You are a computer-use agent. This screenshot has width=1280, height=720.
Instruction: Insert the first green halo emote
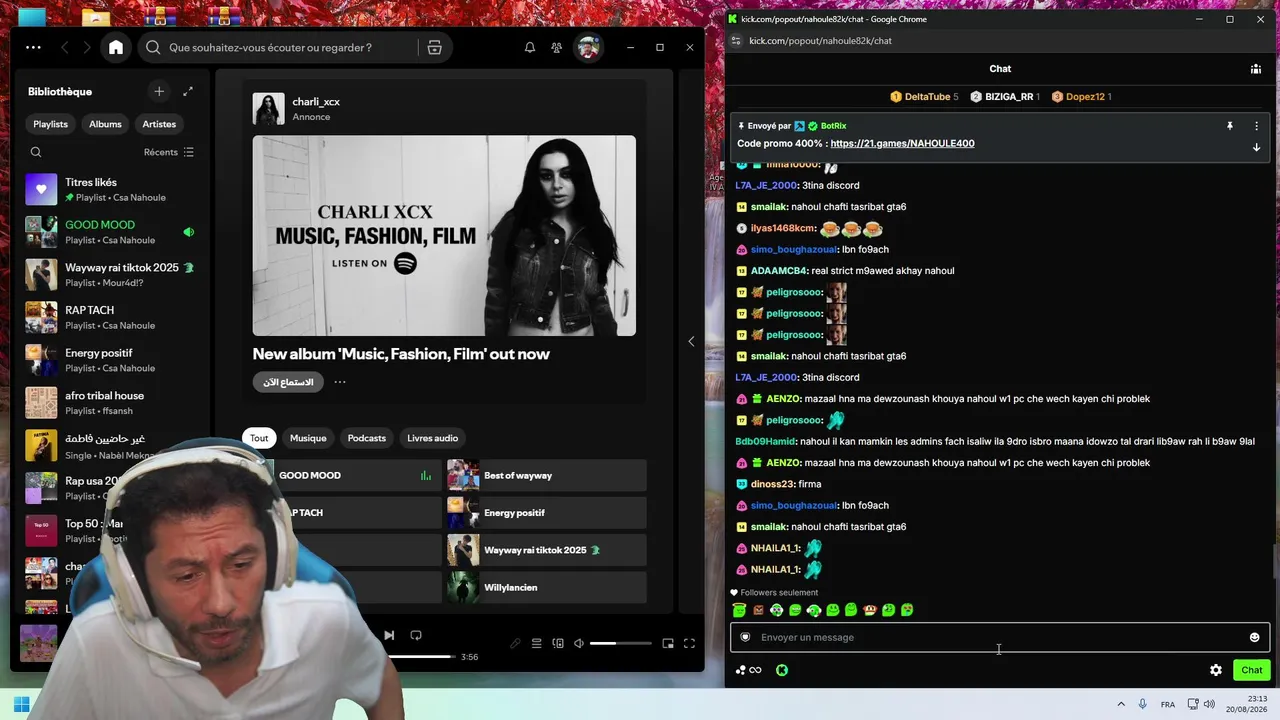coord(739,610)
